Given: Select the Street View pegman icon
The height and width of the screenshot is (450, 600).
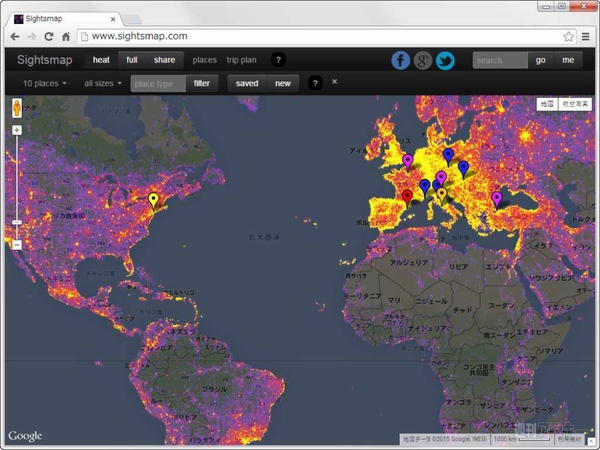Looking at the screenshot, I should pyautogui.click(x=16, y=108).
